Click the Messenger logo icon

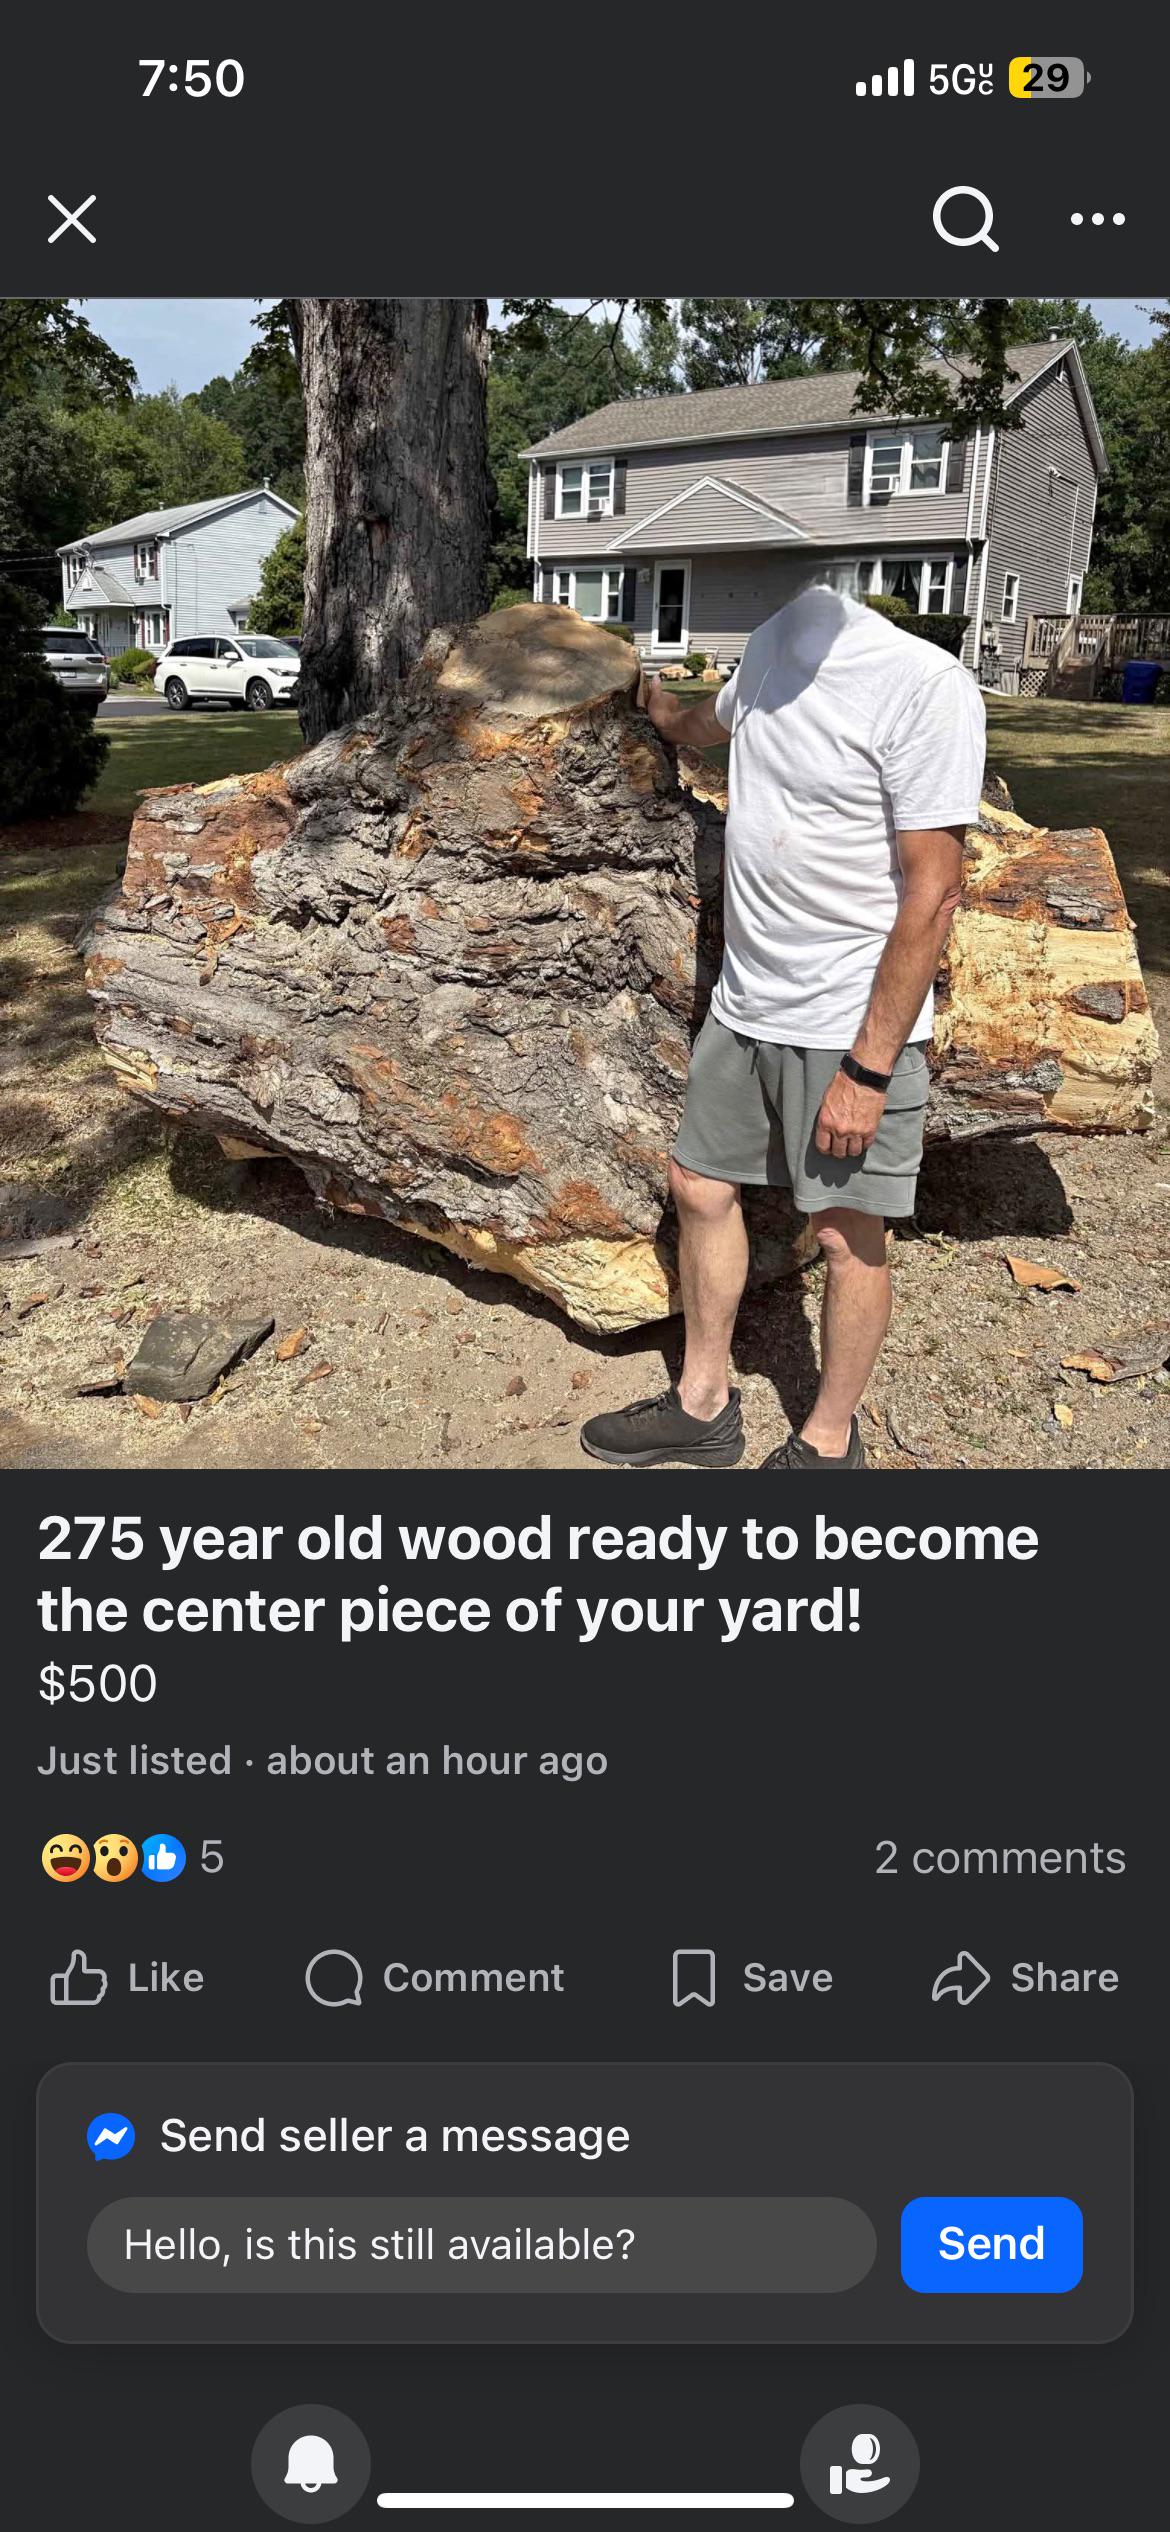tap(111, 2138)
